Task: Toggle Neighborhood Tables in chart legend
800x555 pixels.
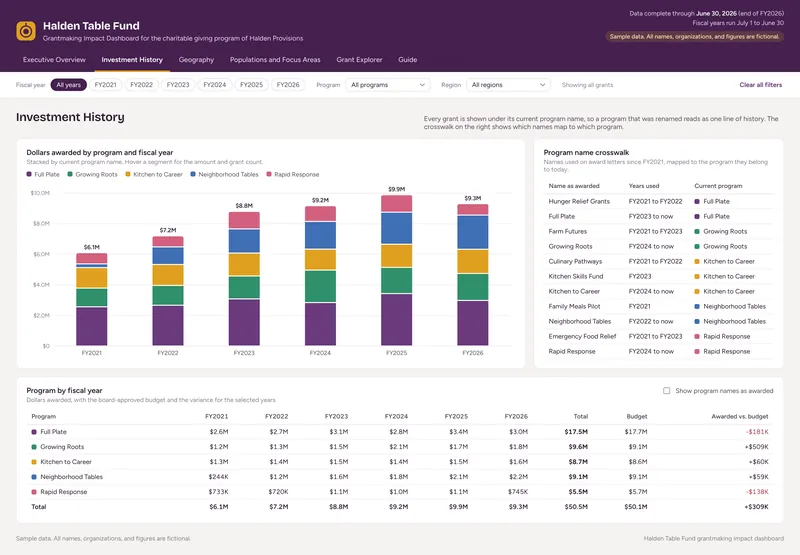Action: click(x=224, y=174)
